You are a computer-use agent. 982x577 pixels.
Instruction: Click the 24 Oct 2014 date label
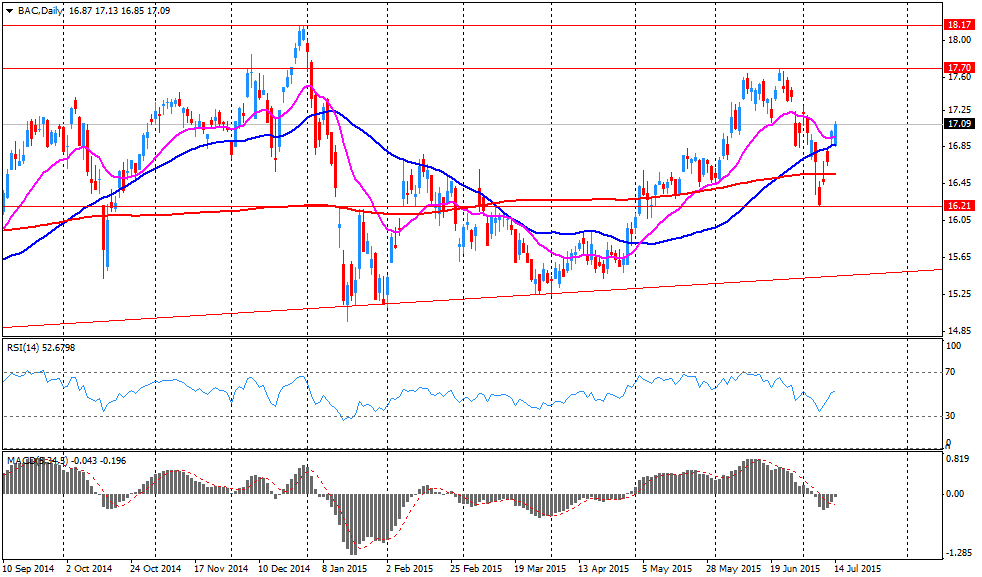click(155, 569)
